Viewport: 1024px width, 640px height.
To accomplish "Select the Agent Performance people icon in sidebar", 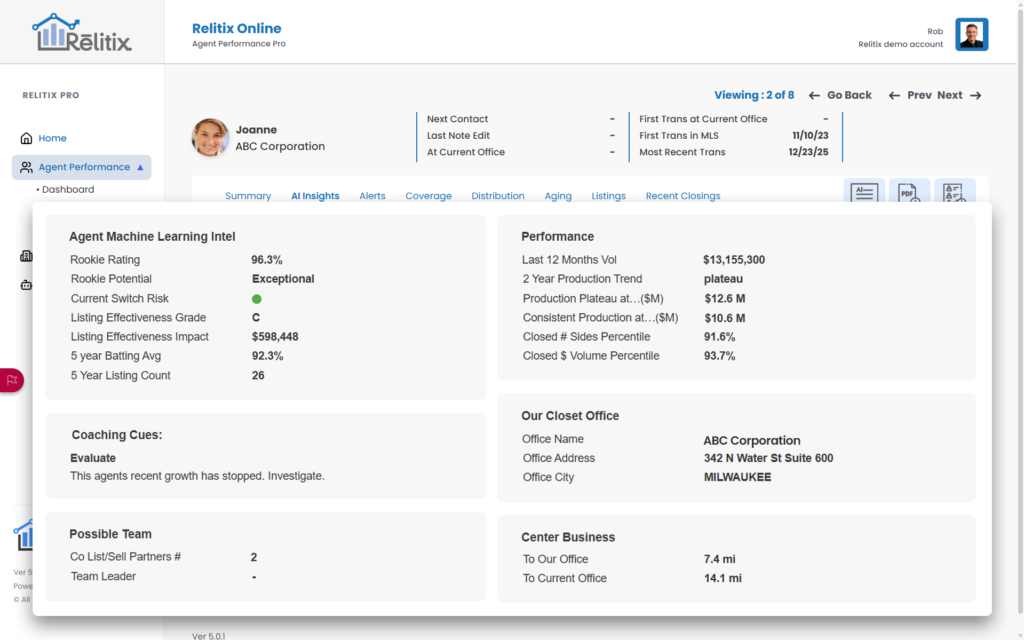I will (24, 167).
